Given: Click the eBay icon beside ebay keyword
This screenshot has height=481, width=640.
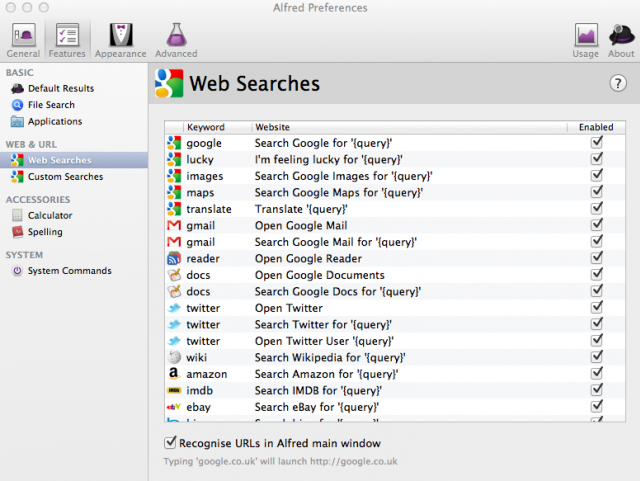Looking at the screenshot, I should coord(174,407).
